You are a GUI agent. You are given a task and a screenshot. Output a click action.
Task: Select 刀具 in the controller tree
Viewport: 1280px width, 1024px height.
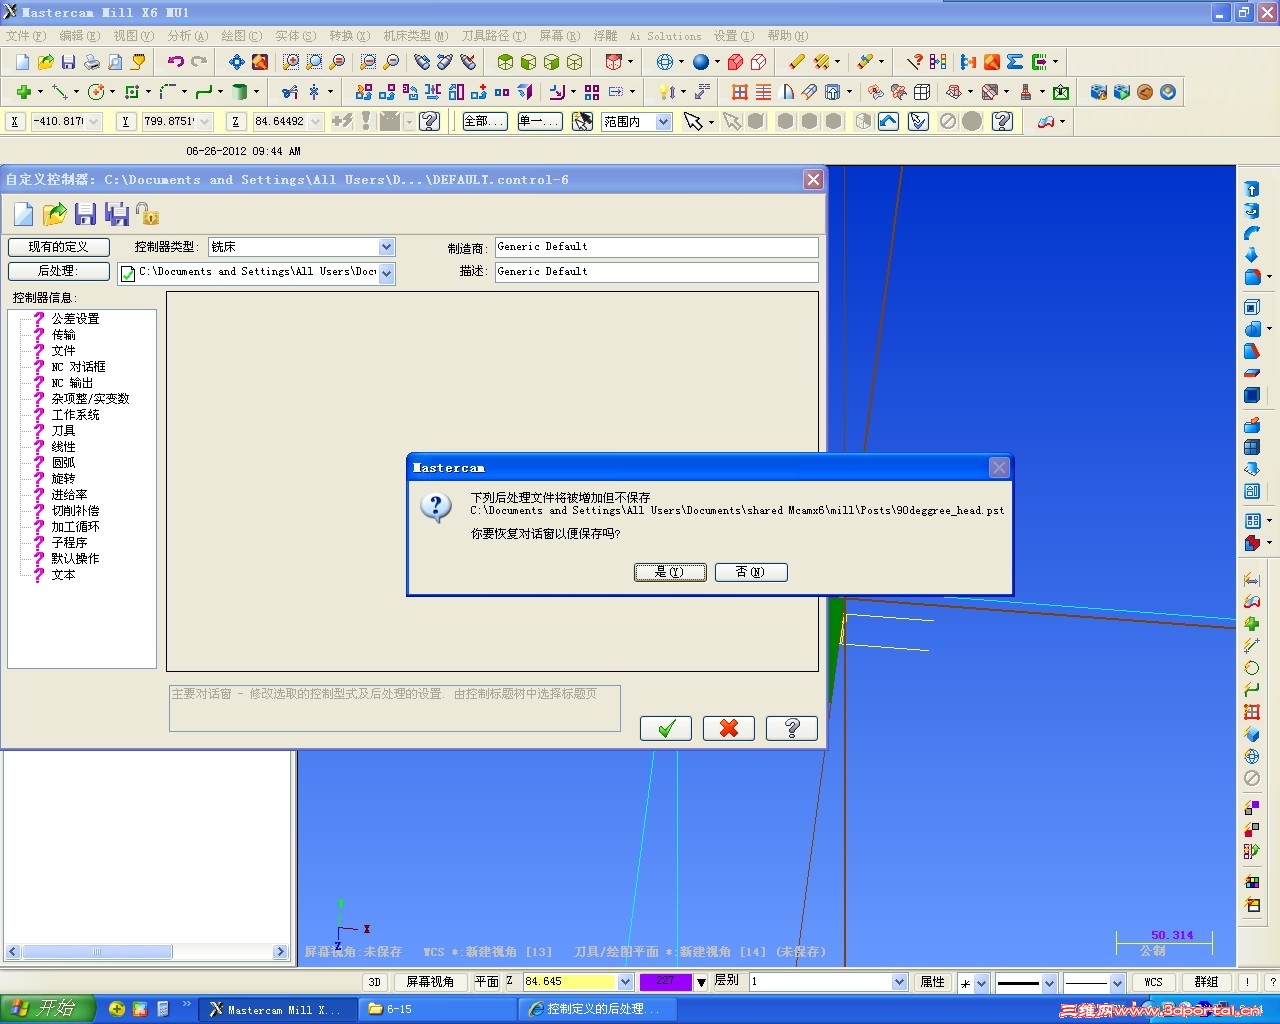[x=63, y=431]
